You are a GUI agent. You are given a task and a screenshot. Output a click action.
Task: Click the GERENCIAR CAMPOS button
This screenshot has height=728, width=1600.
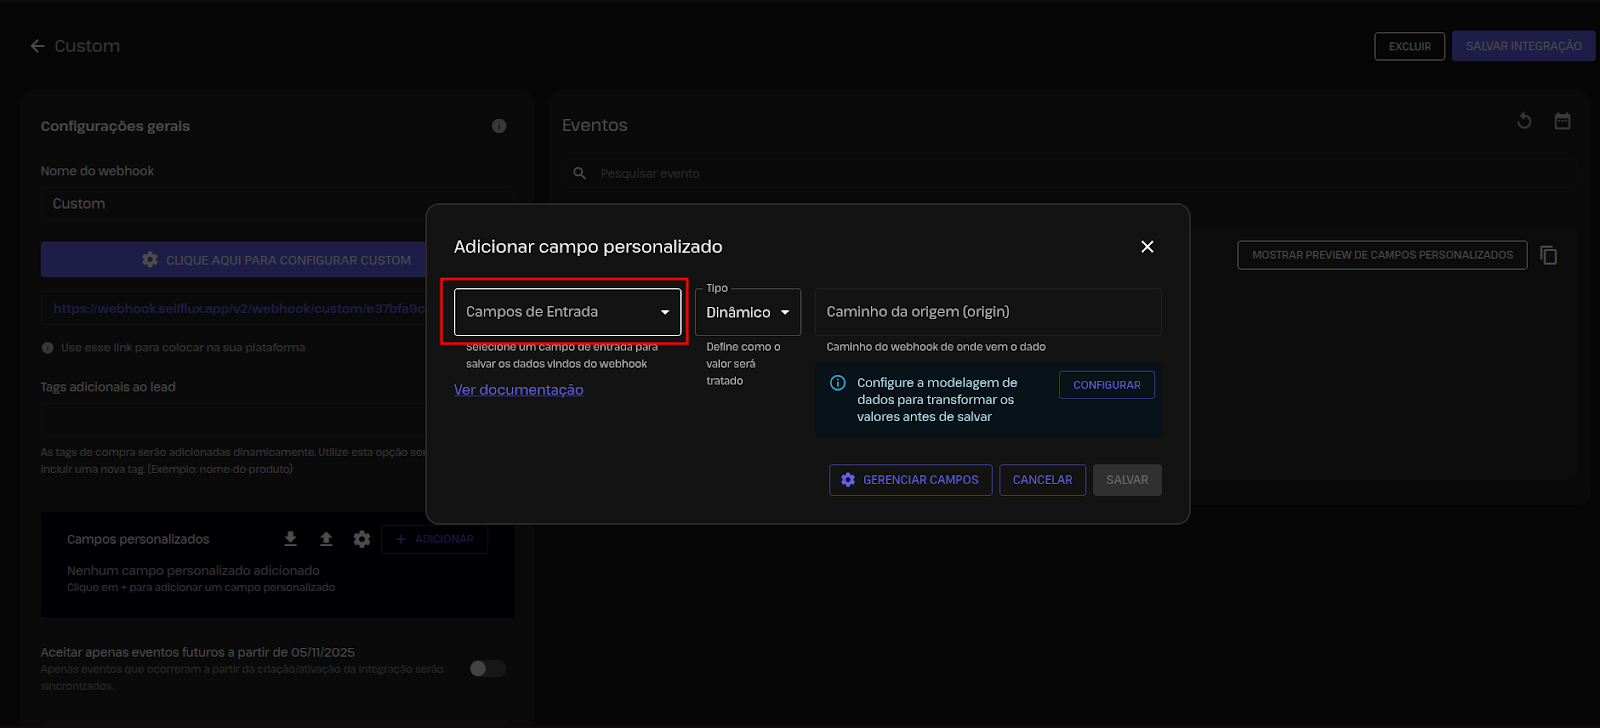coord(910,480)
